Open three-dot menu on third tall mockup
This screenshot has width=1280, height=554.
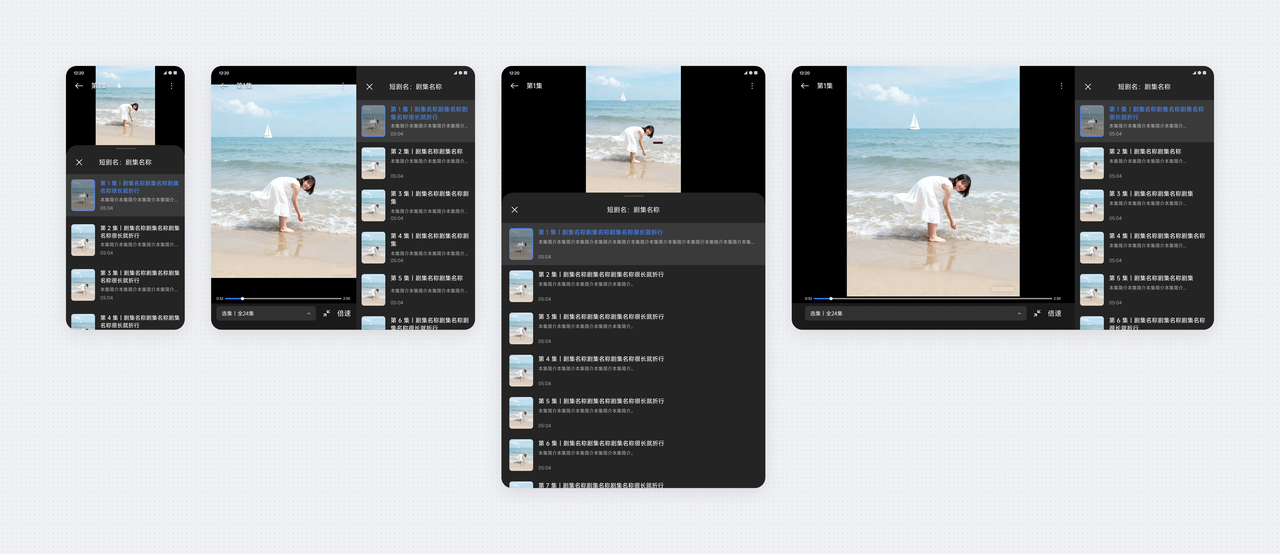coord(752,86)
